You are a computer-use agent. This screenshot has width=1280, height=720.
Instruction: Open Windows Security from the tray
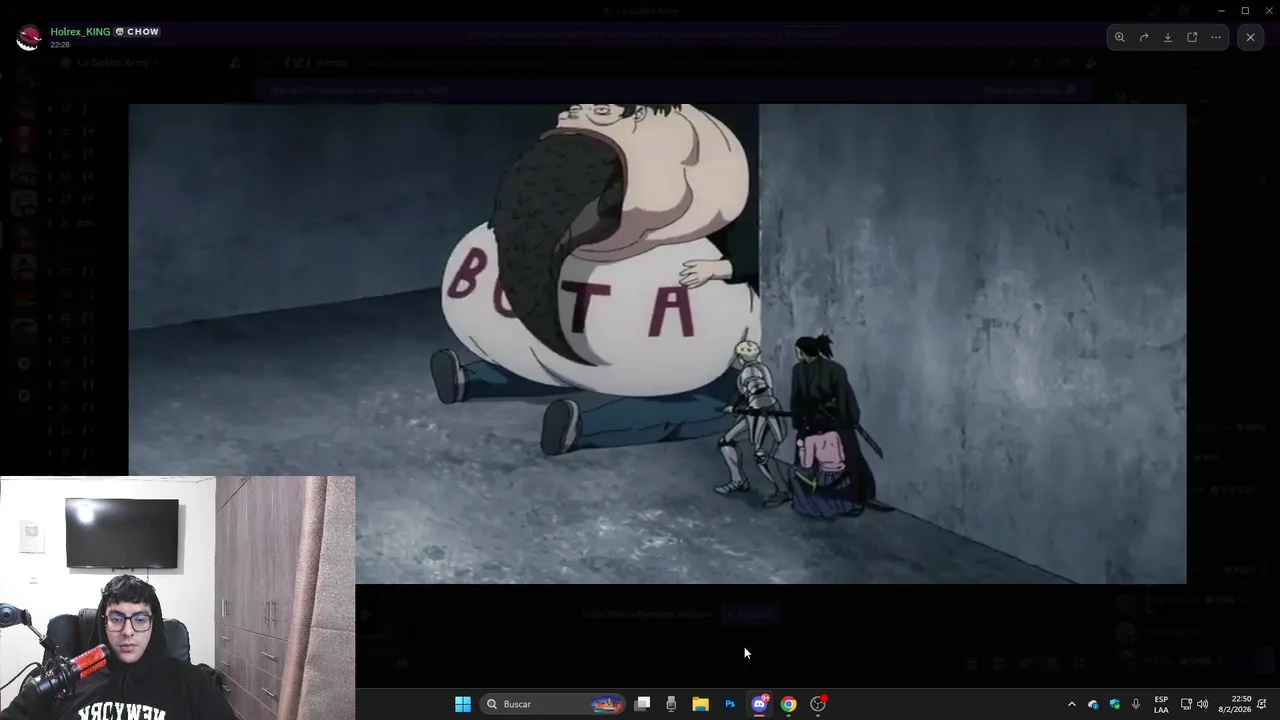click(1115, 704)
